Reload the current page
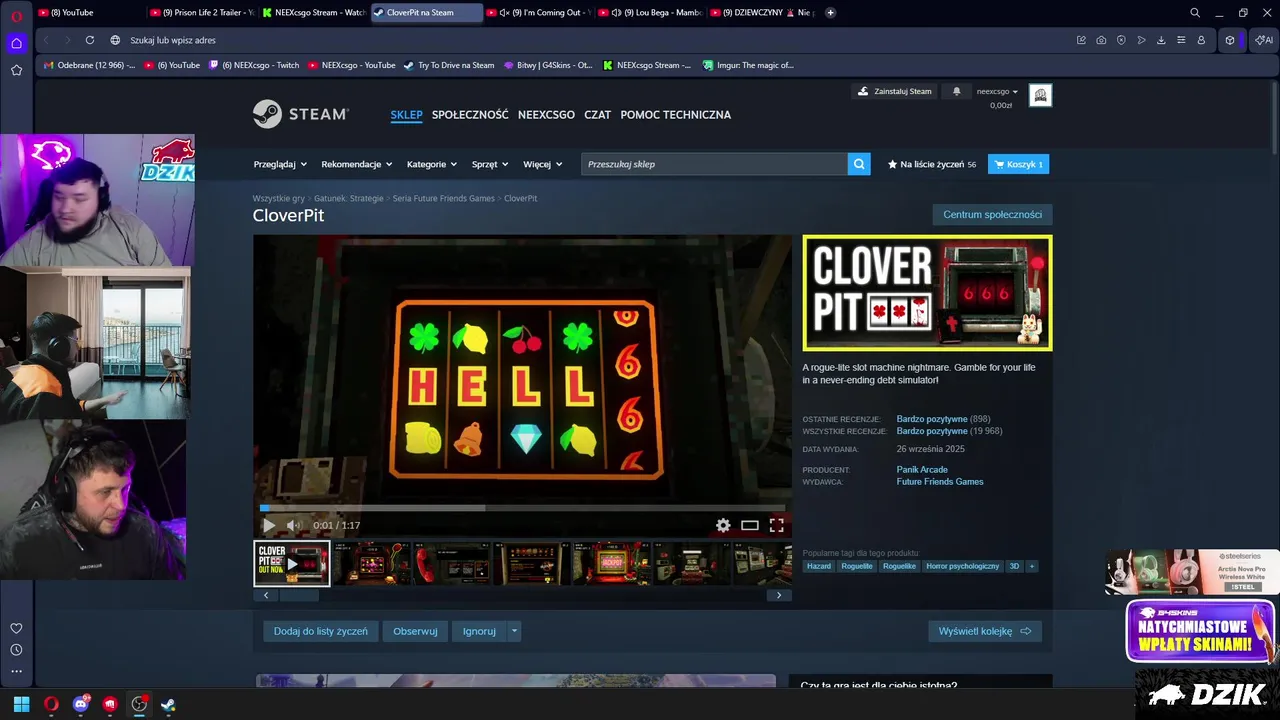Screen dimensions: 1280x720 pyautogui.click(x=90, y=40)
